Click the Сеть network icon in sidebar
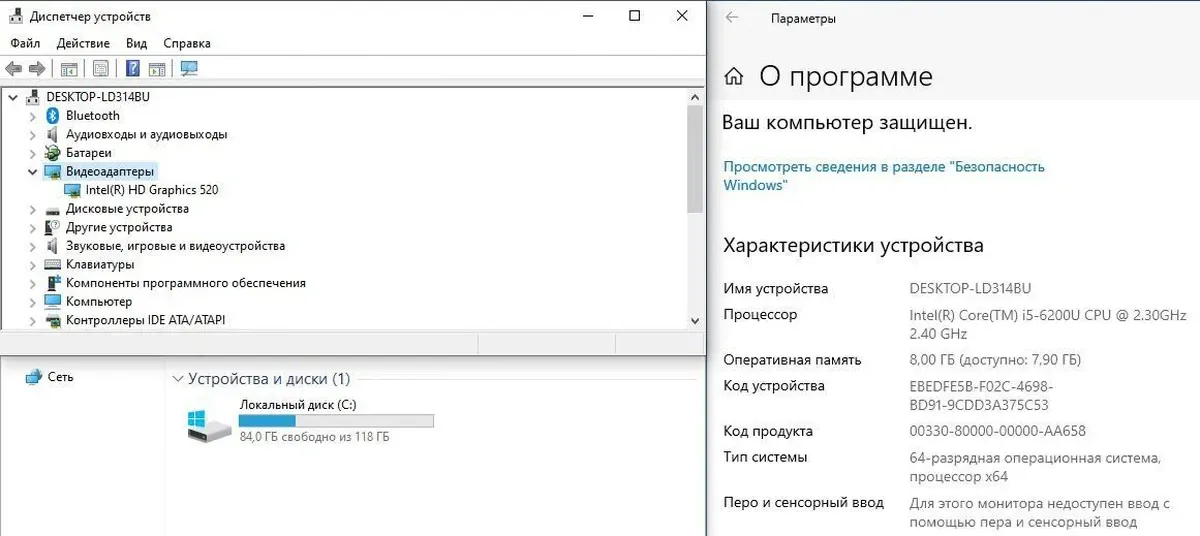Screen dimensions: 1200x536 (35, 377)
